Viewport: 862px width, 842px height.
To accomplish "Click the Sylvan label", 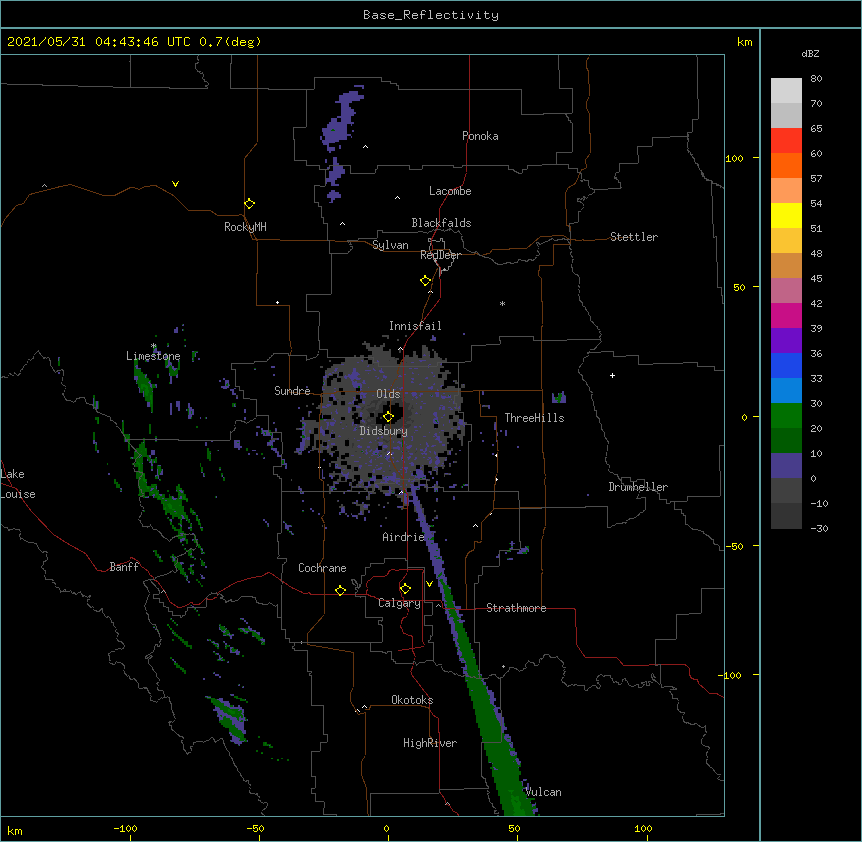I will (x=390, y=245).
